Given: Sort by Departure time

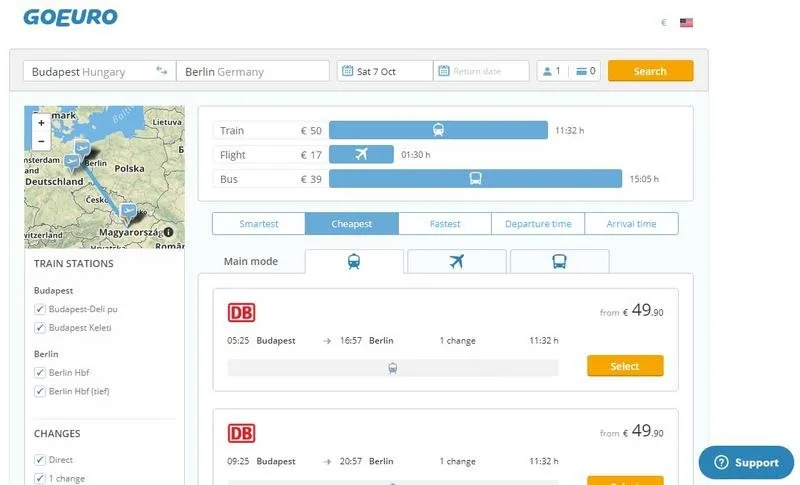Looking at the screenshot, I should tap(538, 223).
